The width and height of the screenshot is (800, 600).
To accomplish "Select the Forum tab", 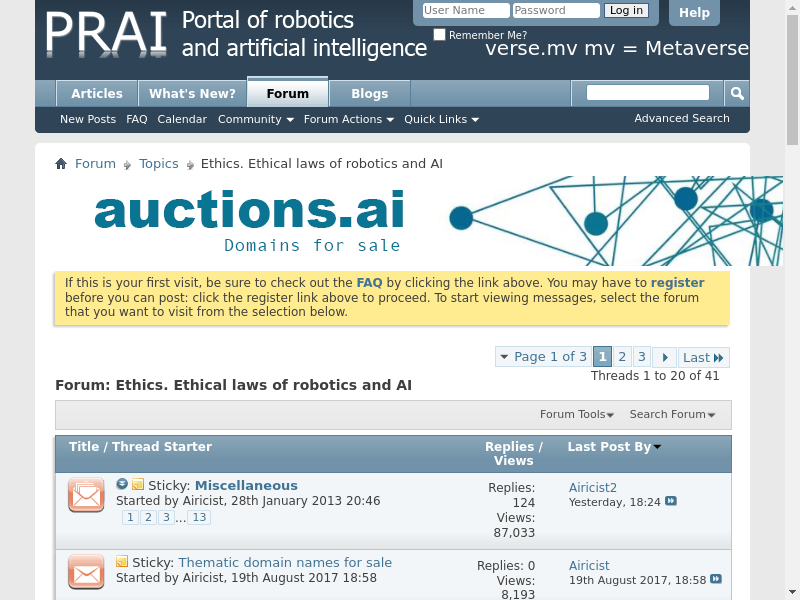I will (288, 93).
